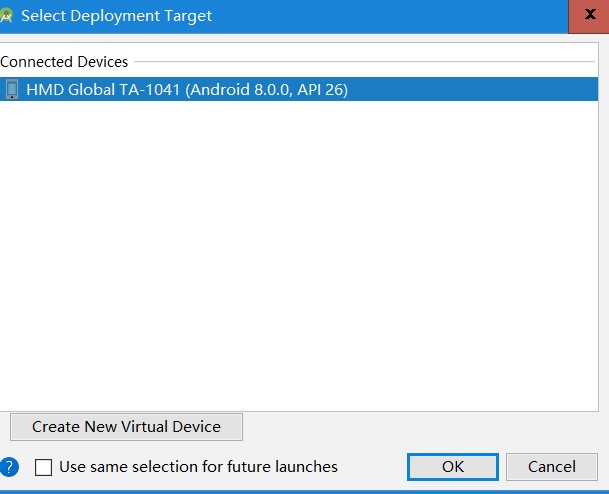The height and width of the screenshot is (494, 609).
Task: Select the HMD Global TA-1041 device row
Action: tap(298, 89)
